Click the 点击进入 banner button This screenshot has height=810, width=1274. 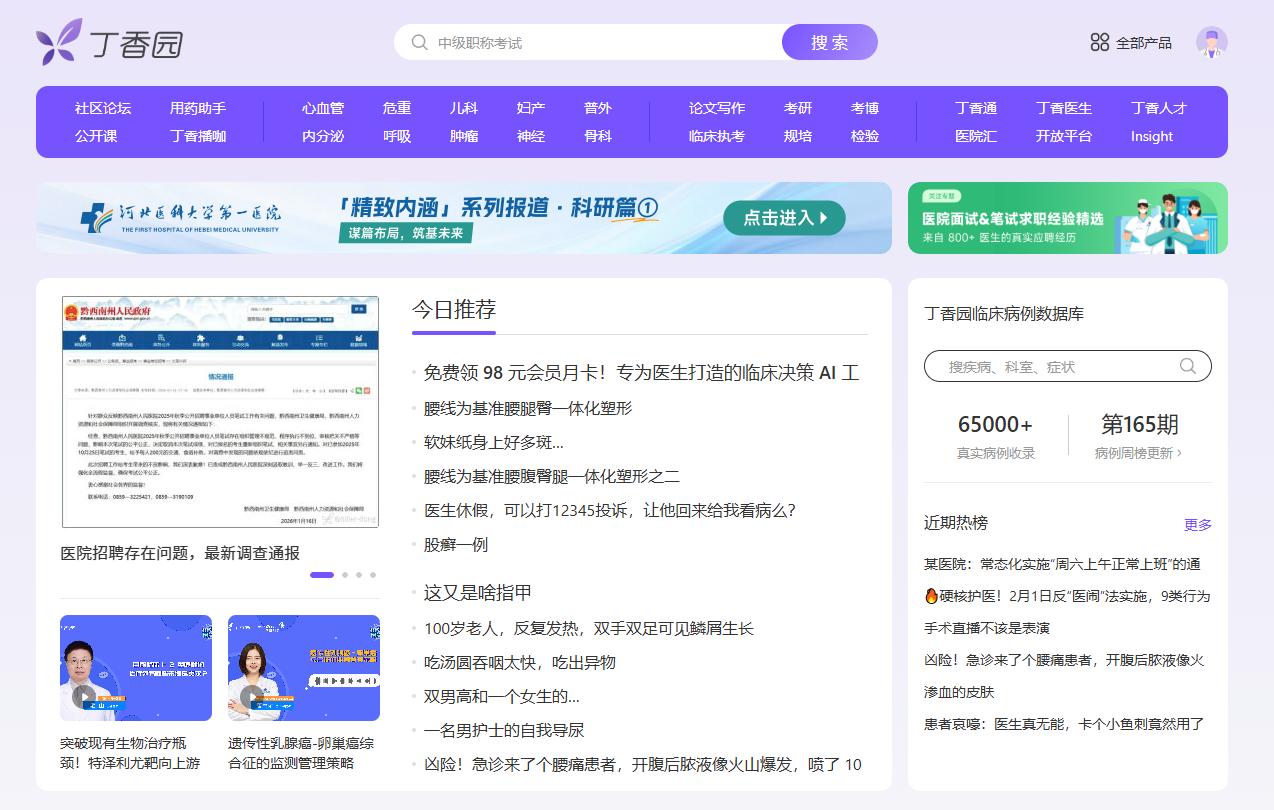784,217
